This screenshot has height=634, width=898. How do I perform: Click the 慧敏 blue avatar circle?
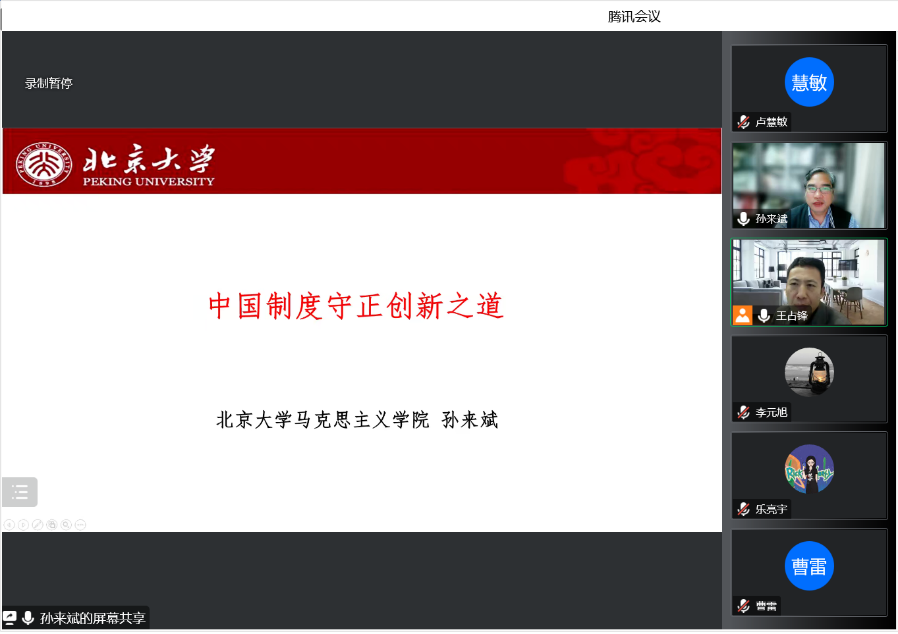click(x=809, y=83)
